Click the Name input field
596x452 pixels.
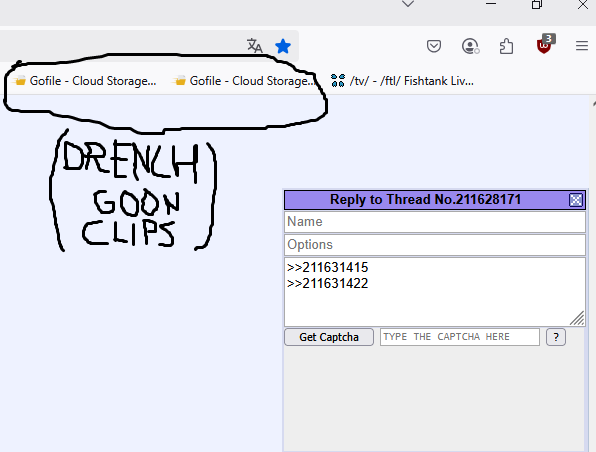(x=435, y=222)
